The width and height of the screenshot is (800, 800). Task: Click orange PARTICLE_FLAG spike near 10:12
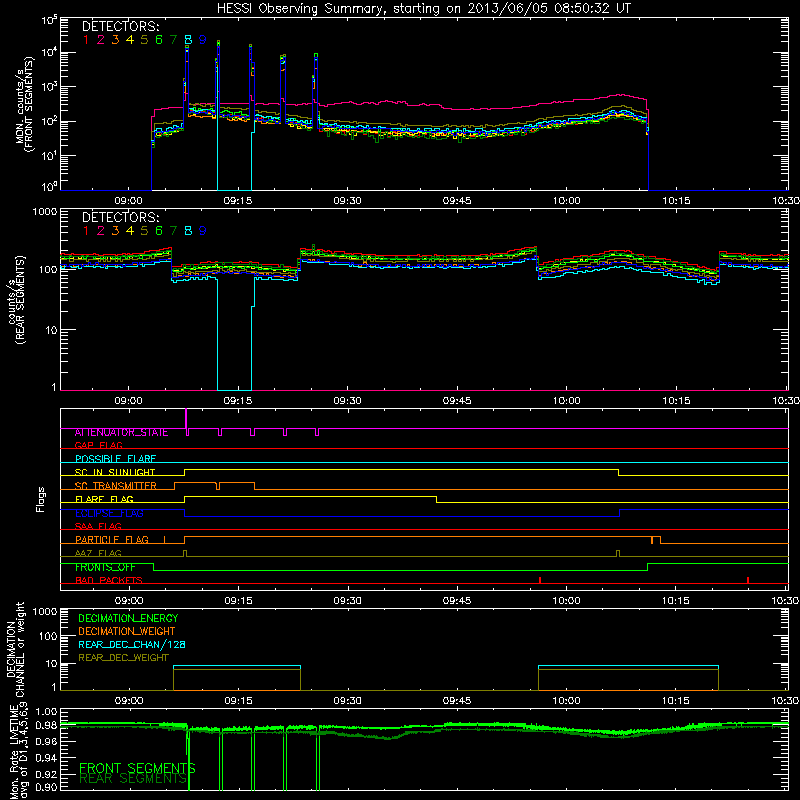(x=652, y=540)
